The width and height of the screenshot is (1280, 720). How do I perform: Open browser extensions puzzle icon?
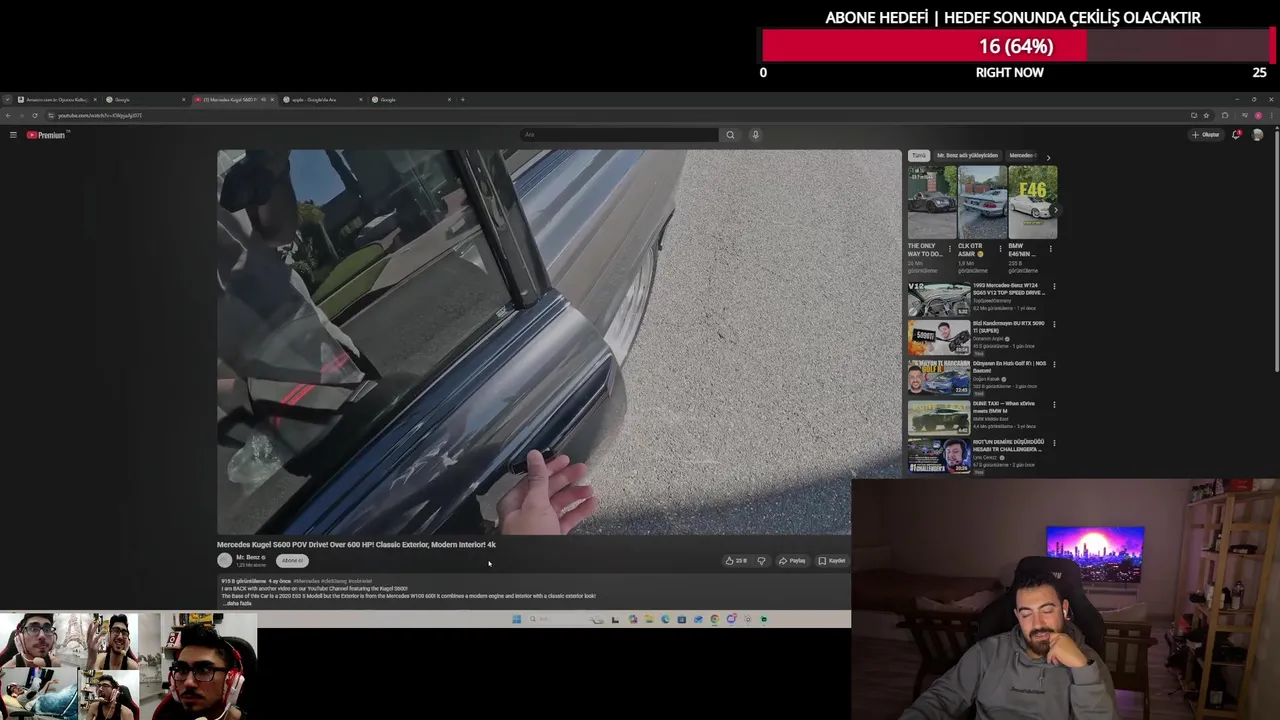click(1226, 115)
